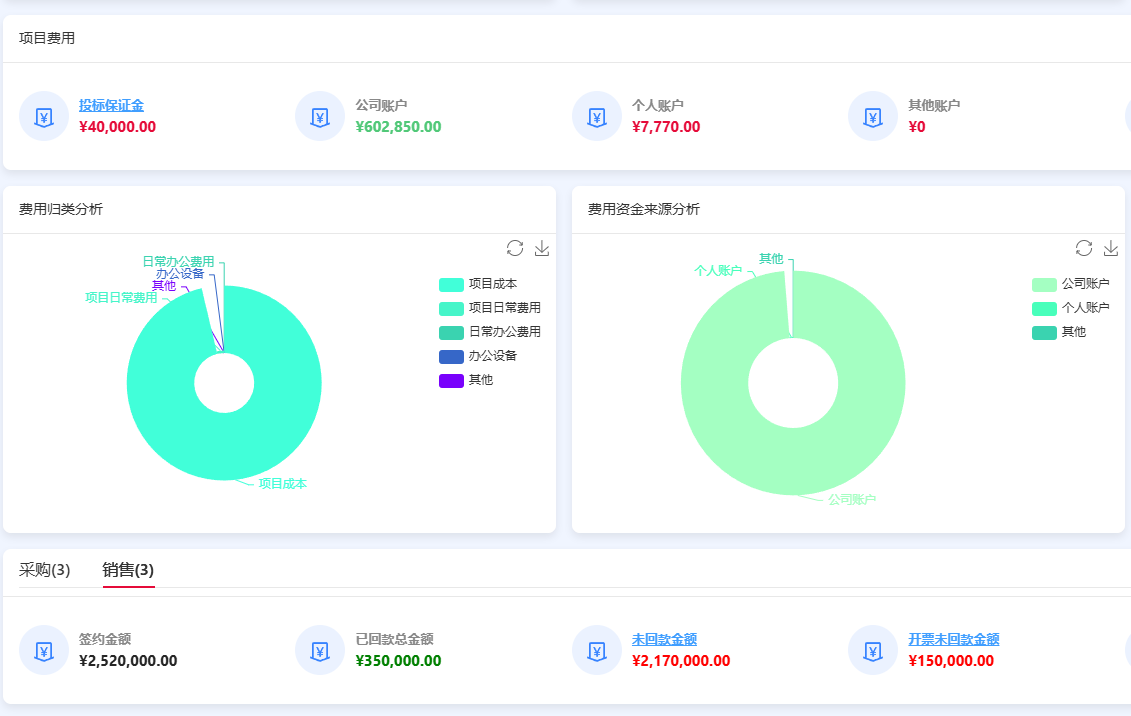Click the currency icon beside 开票未回款金额

click(872, 650)
